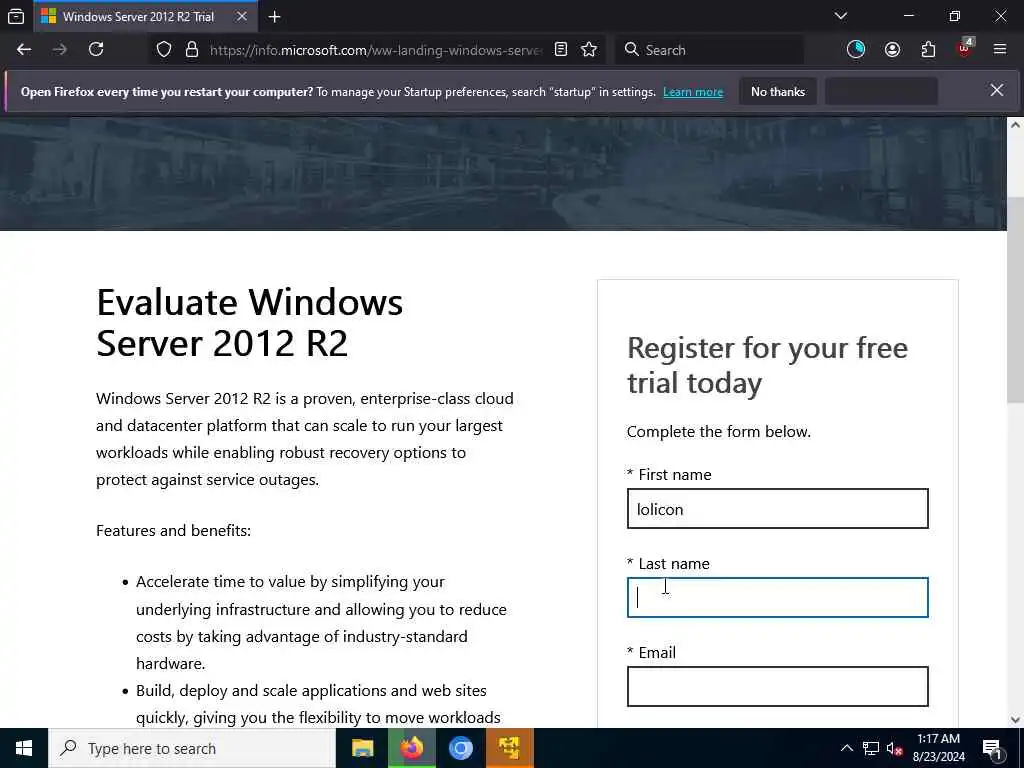The height and width of the screenshot is (768, 1024).
Task: Click the First name field containing lolicon
Action: click(777, 509)
